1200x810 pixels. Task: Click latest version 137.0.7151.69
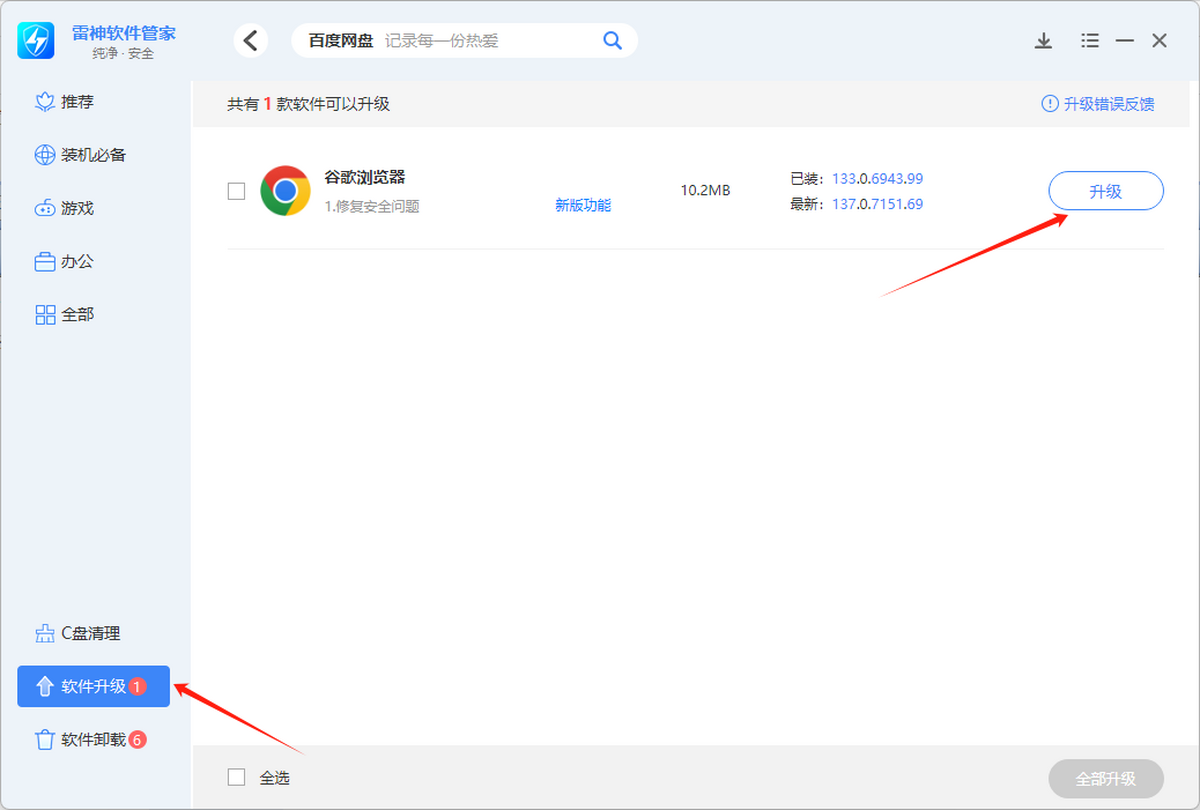(877, 204)
